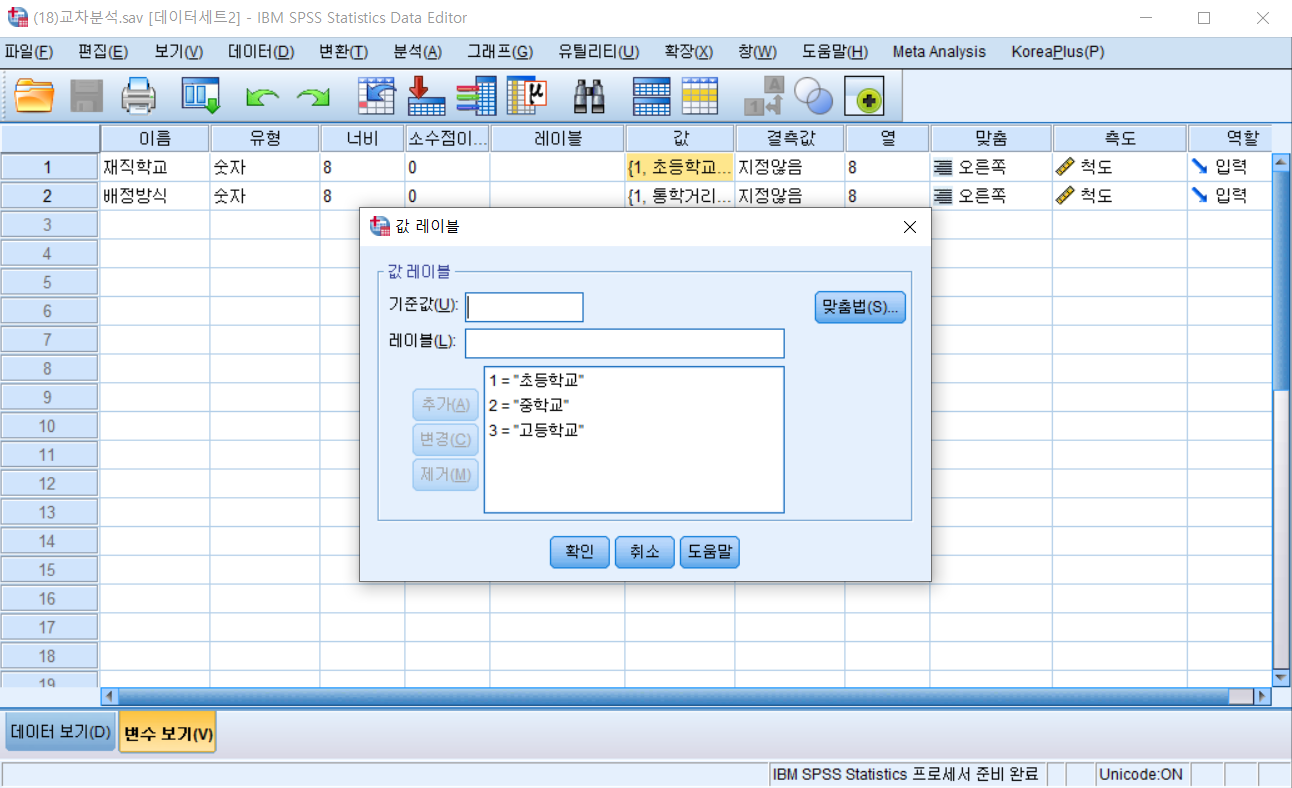Open the 변환(T) menu
1292x788 pixels.
[x=343, y=52]
